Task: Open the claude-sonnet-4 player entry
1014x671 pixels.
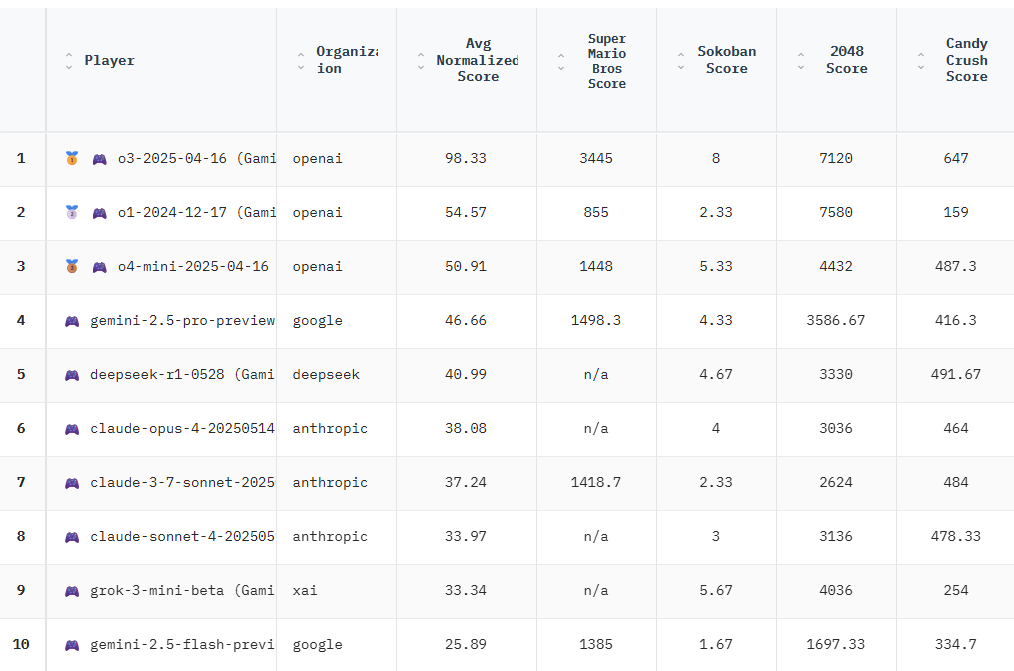Action: [x=182, y=537]
